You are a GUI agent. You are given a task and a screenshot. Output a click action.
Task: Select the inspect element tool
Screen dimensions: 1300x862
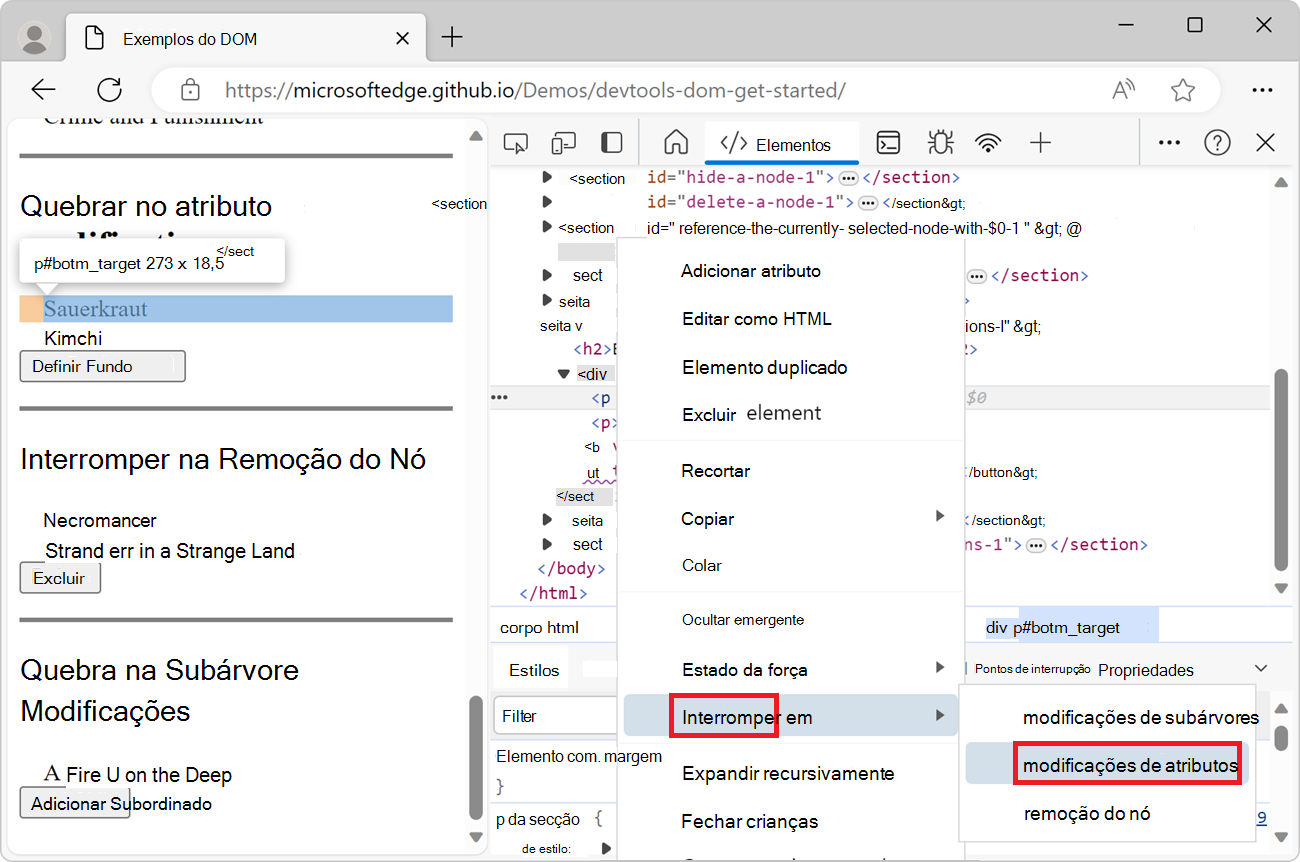click(x=516, y=142)
